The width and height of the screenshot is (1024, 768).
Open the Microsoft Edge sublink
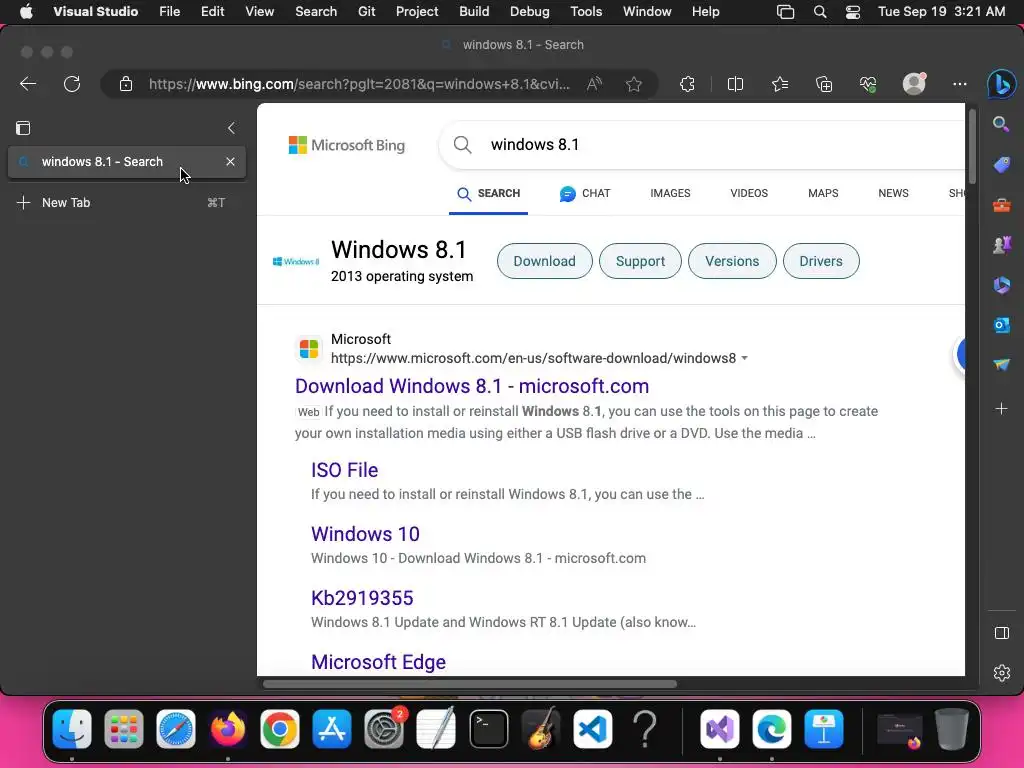(x=378, y=662)
